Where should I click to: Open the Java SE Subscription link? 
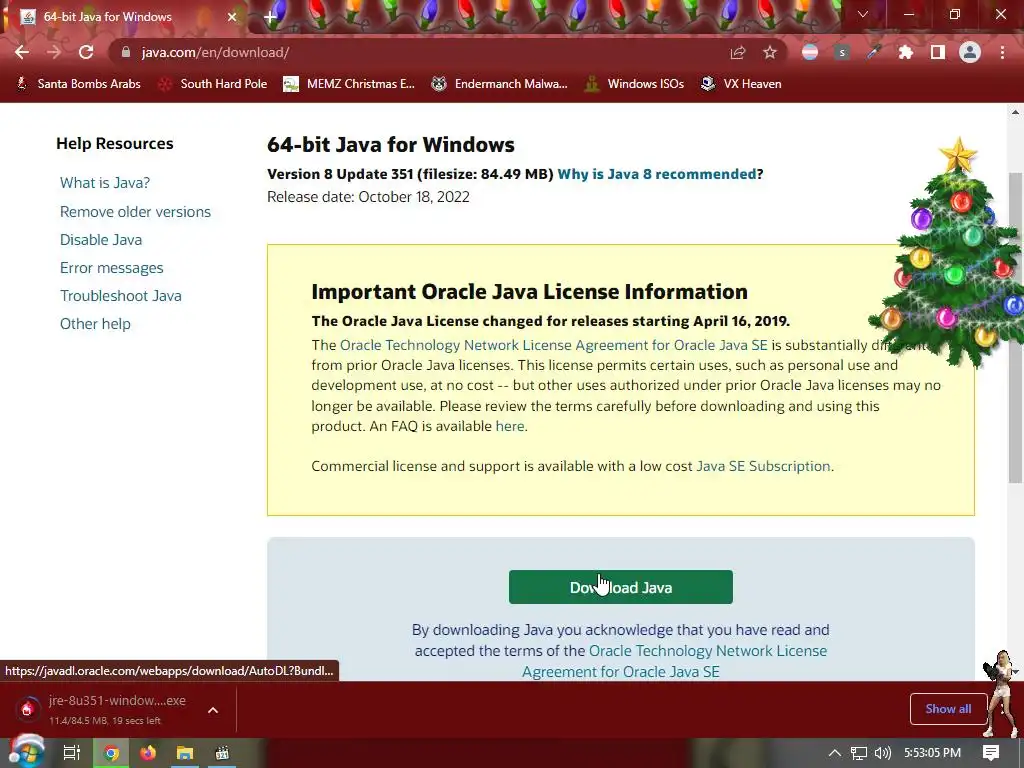[x=763, y=466]
